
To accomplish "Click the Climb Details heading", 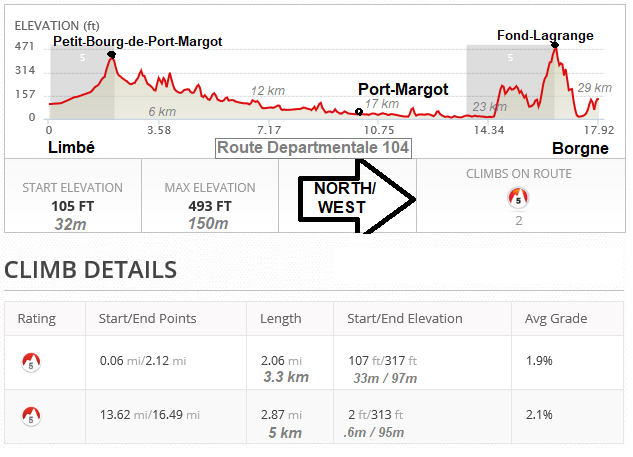I will [x=91, y=269].
